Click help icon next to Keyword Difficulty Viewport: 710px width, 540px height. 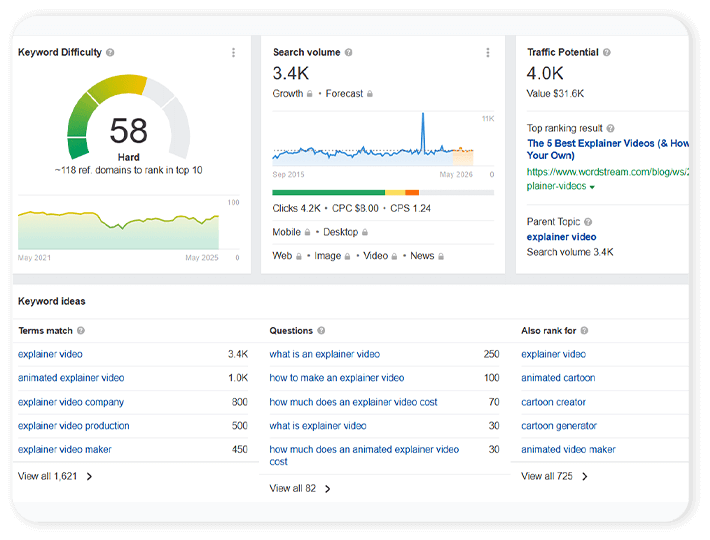coord(110,53)
